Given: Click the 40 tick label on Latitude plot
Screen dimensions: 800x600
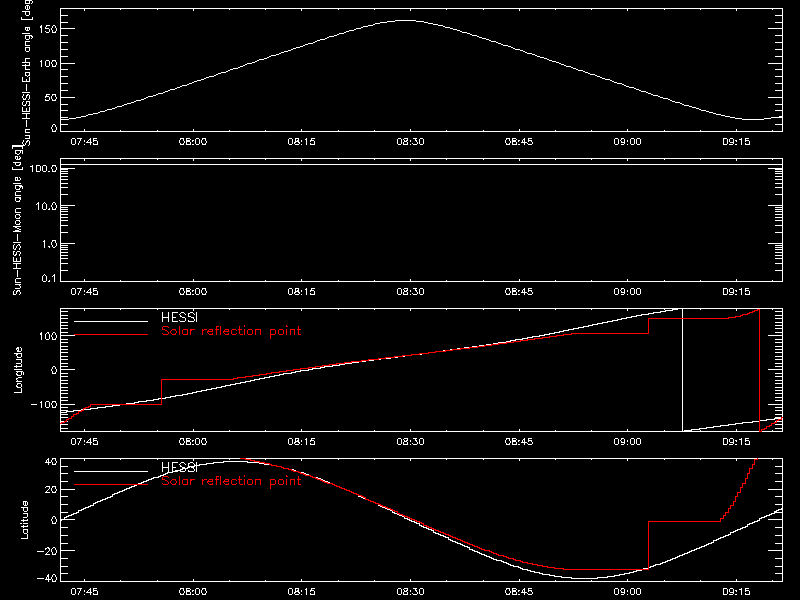Looking at the screenshot, I should 51,462.
